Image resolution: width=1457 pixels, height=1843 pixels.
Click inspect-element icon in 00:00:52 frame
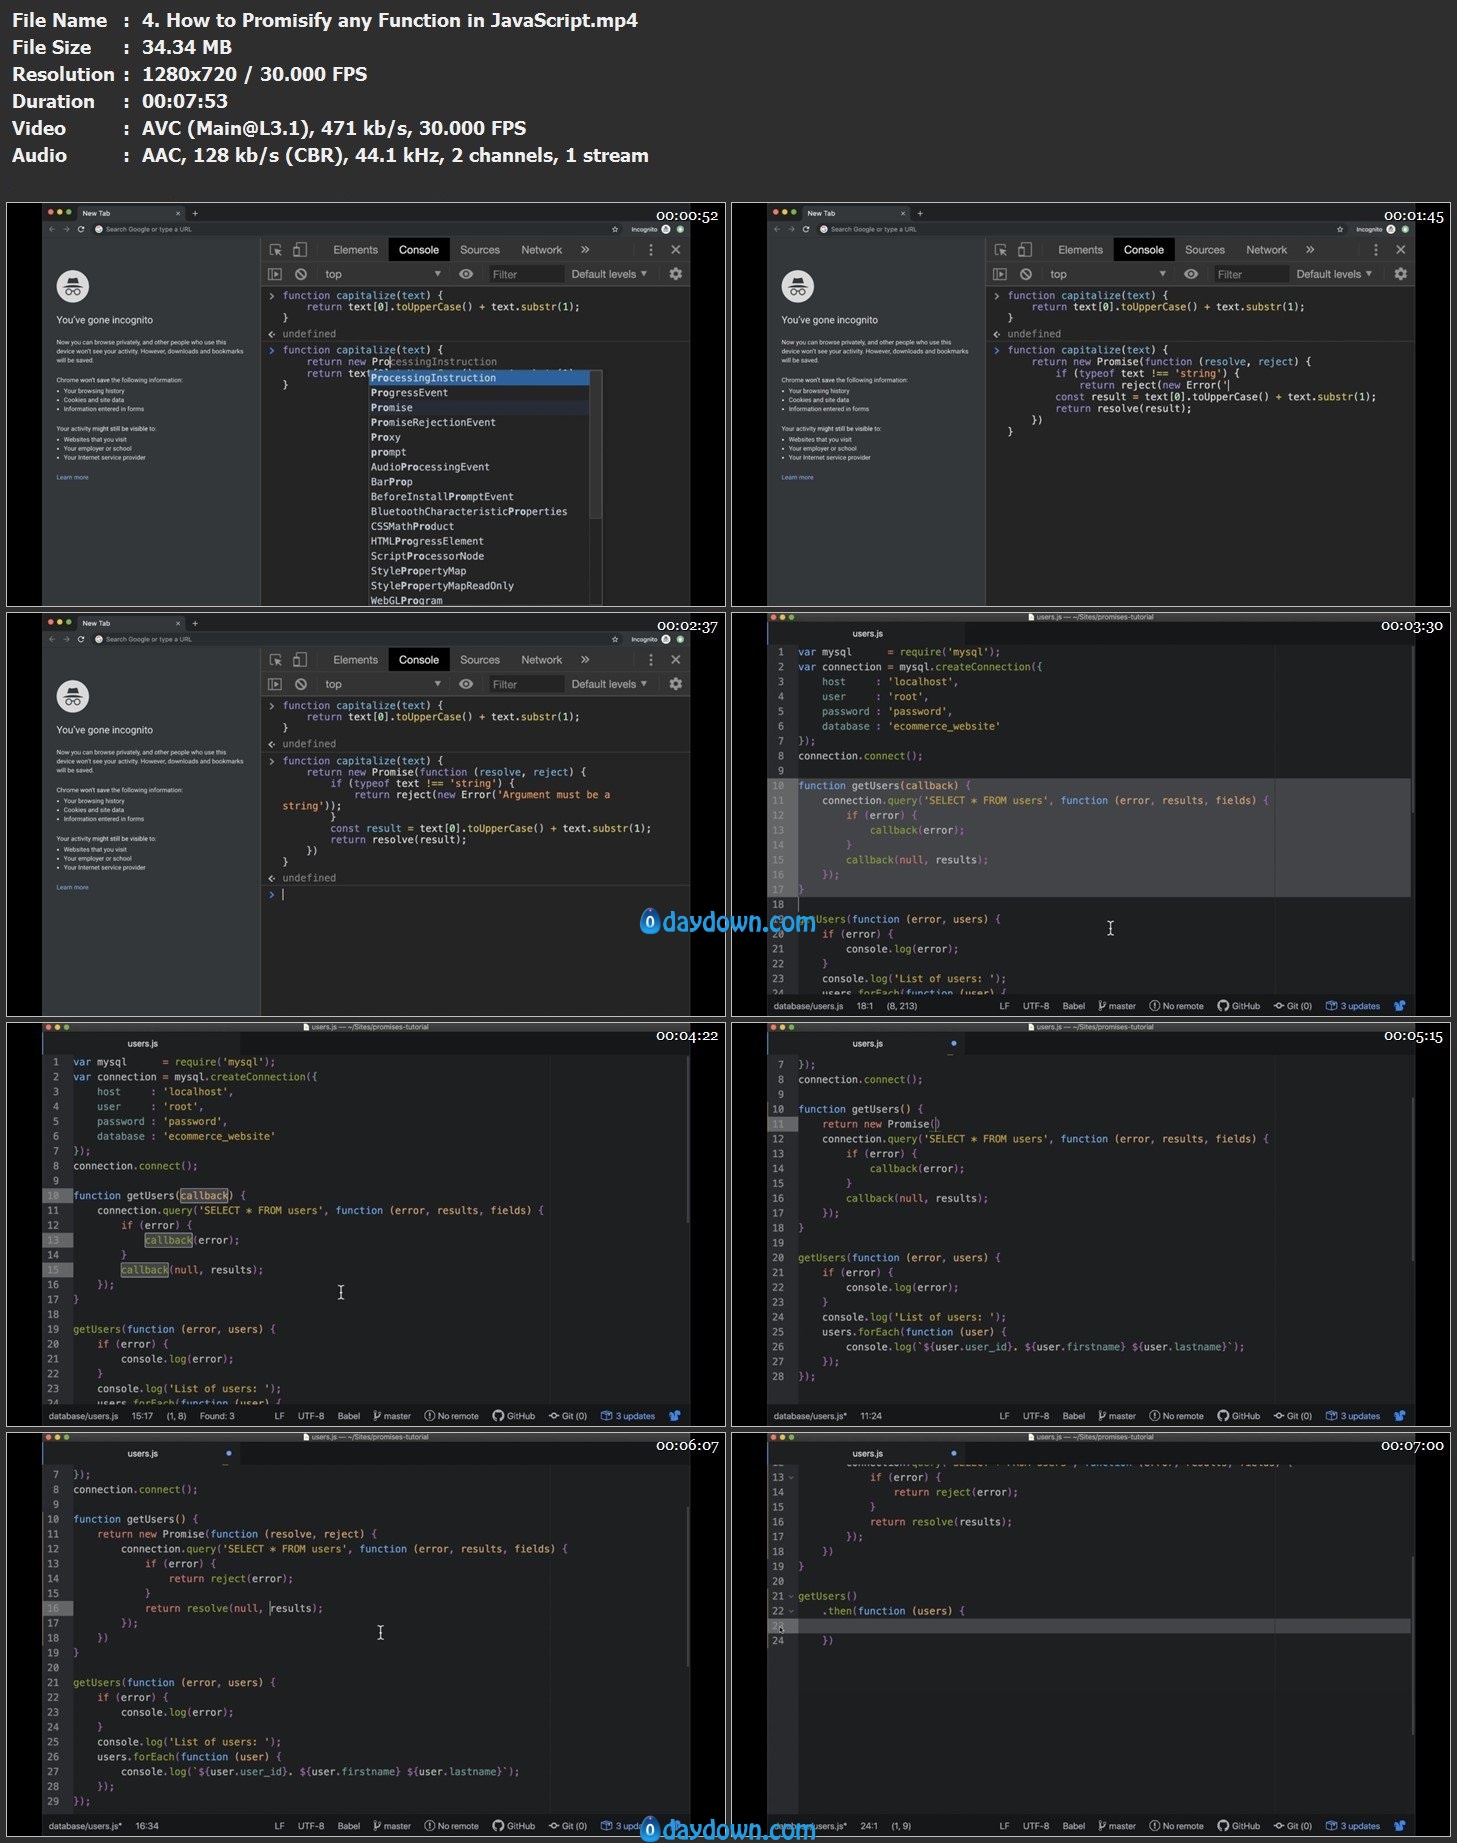(275, 250)
